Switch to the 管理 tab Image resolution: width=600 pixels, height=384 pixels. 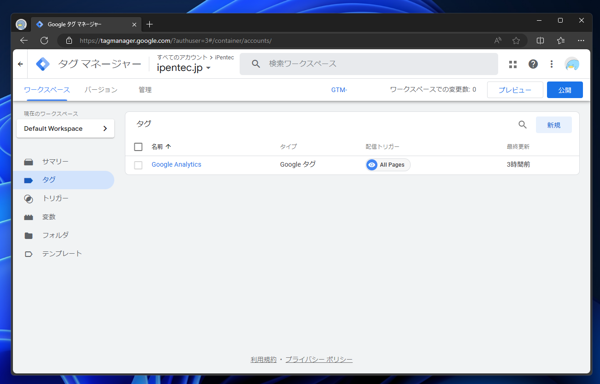point(145,90)
